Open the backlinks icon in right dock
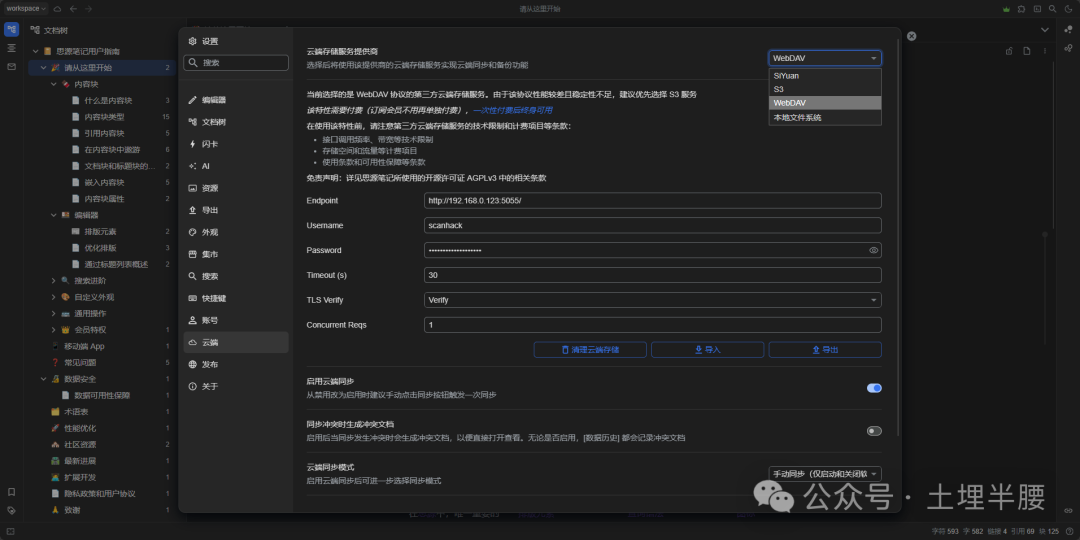Screen dimensions: 1080x540 pos(1068,510)
